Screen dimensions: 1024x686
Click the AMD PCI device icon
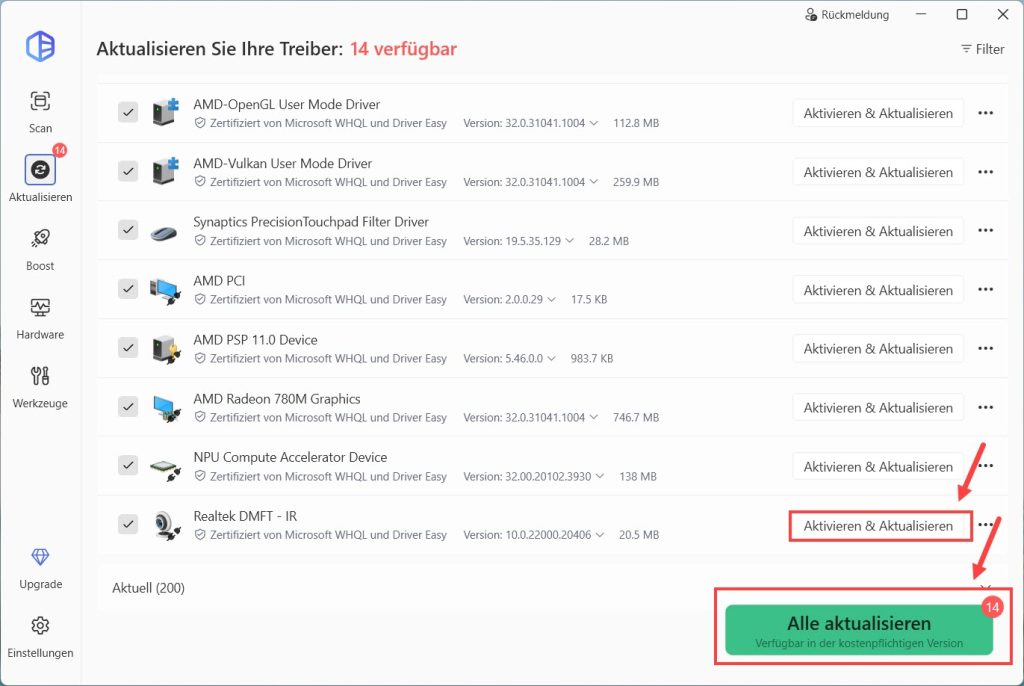pos(165,290)
